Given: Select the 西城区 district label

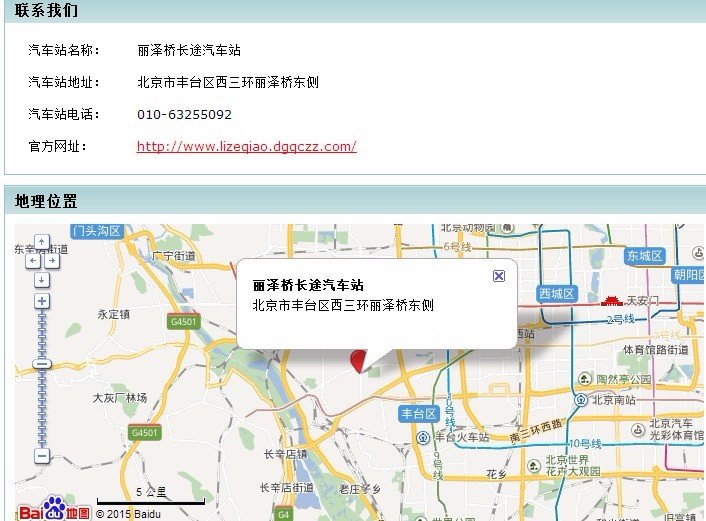Looking at the screenshot, I should (556, 293).
